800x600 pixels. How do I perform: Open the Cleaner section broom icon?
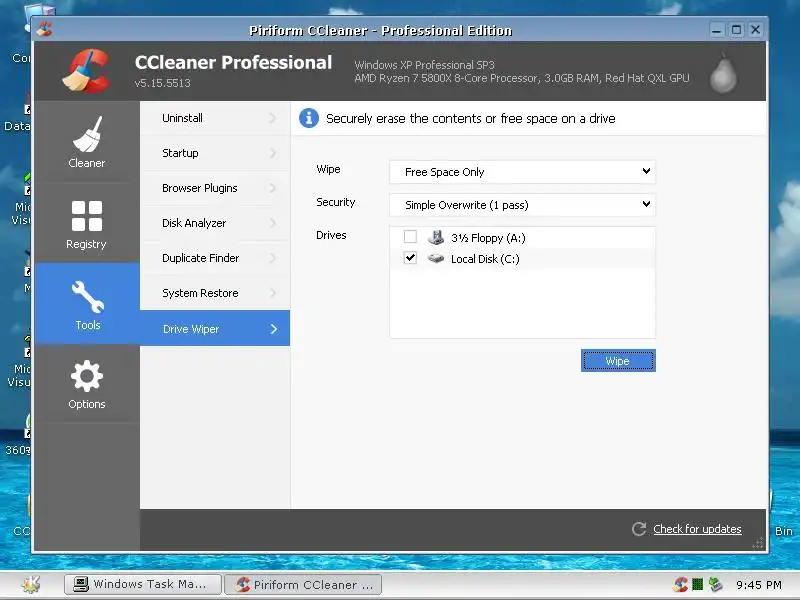coord(87,134)
